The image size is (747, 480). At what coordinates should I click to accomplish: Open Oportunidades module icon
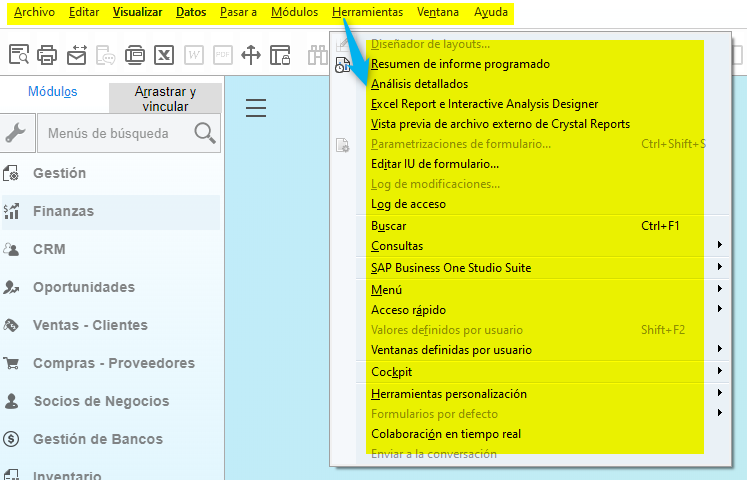[x=11, y=287]
